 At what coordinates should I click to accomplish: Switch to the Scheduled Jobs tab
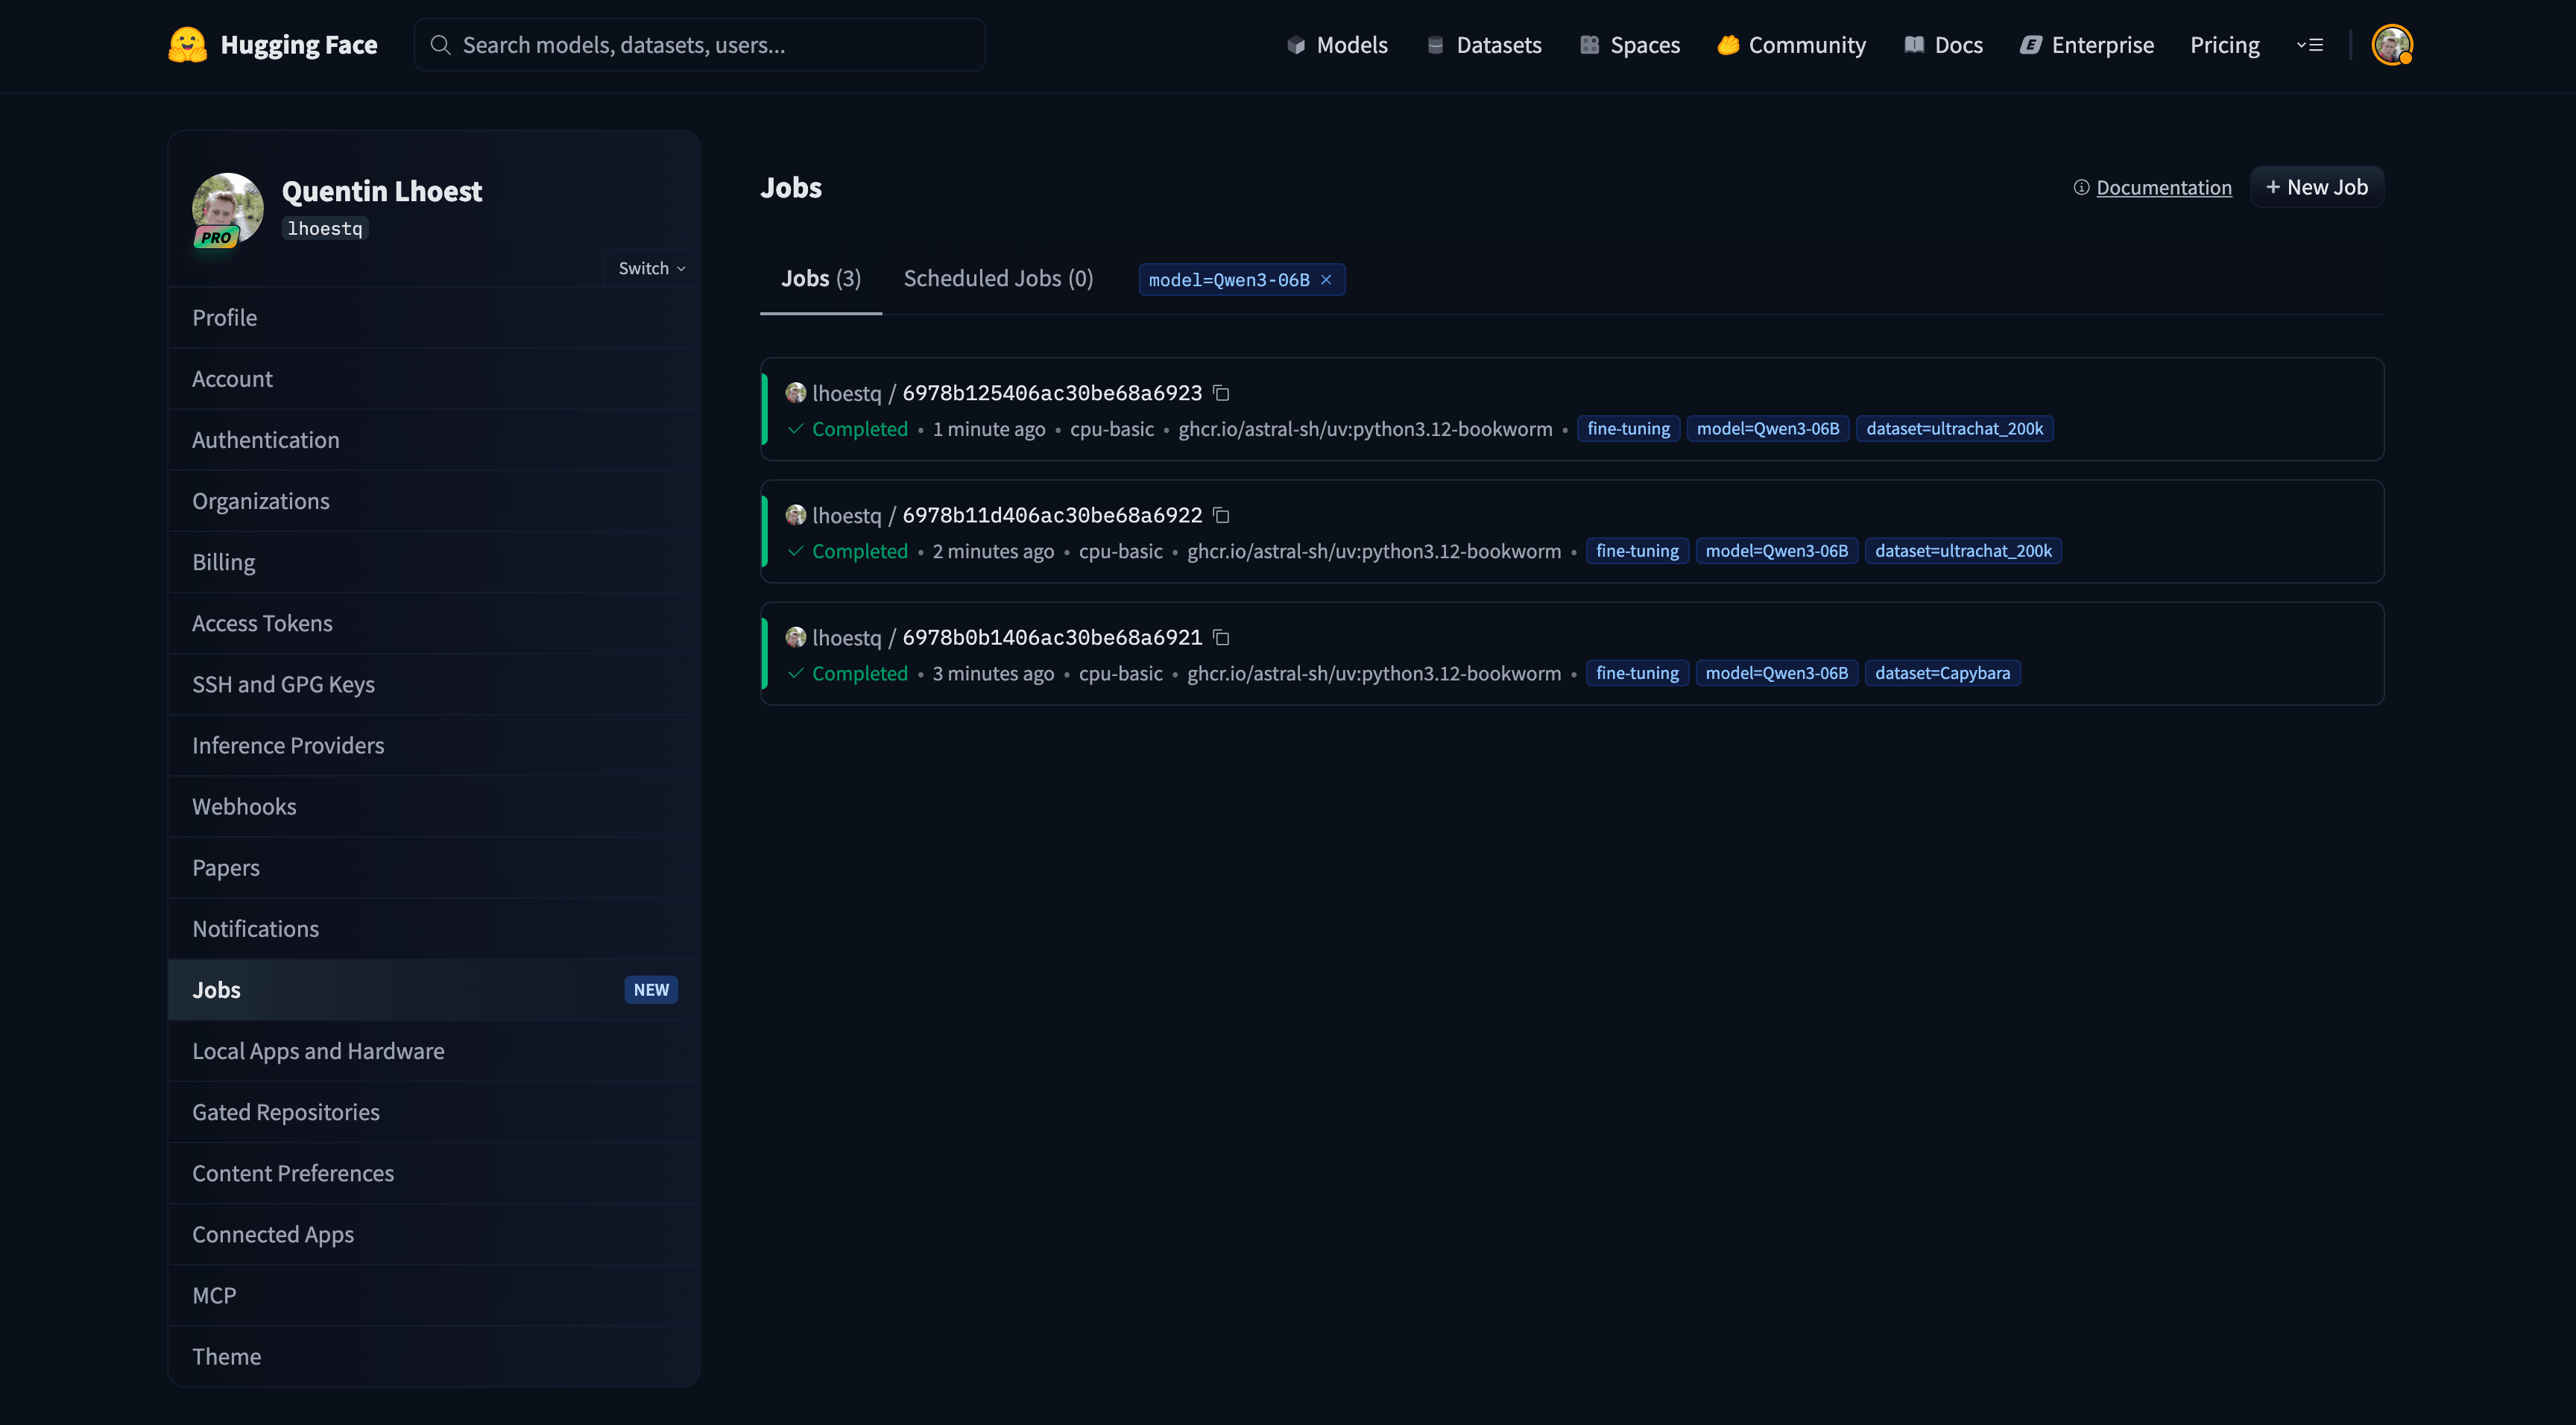tap(998, 279)
